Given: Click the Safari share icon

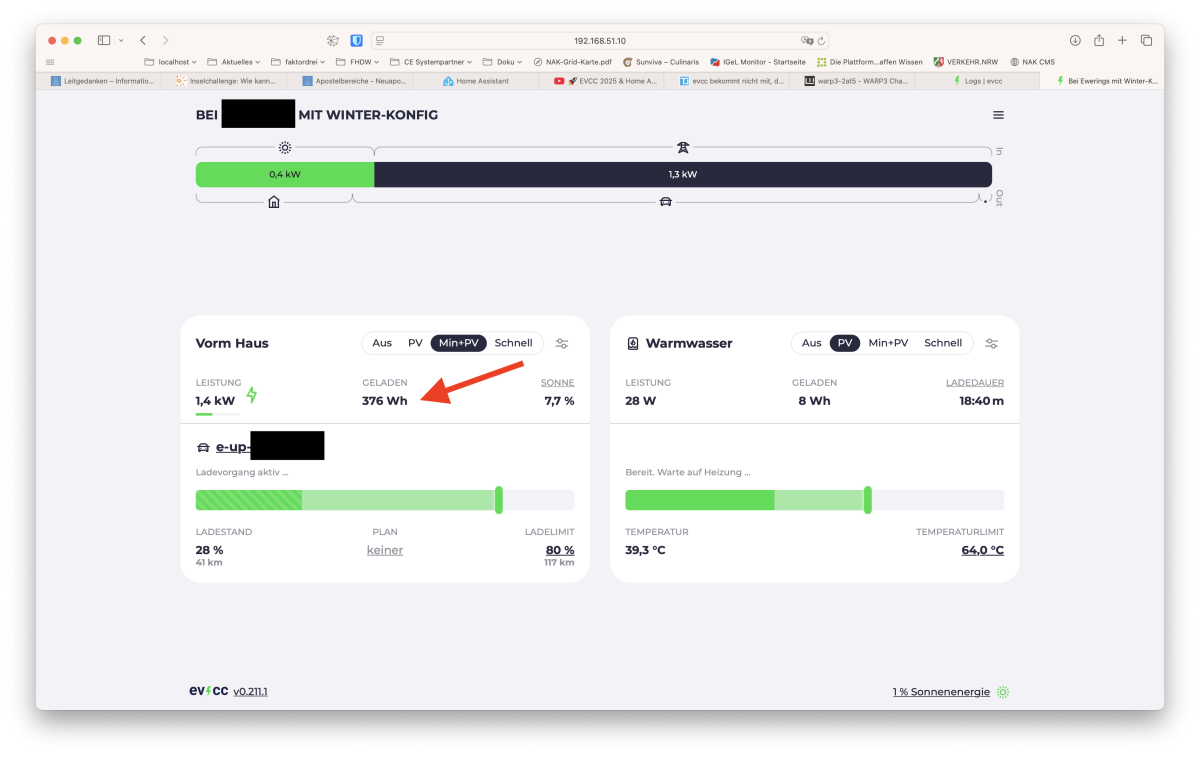Looking at the screenshot, I should [x=1099, y=41].
